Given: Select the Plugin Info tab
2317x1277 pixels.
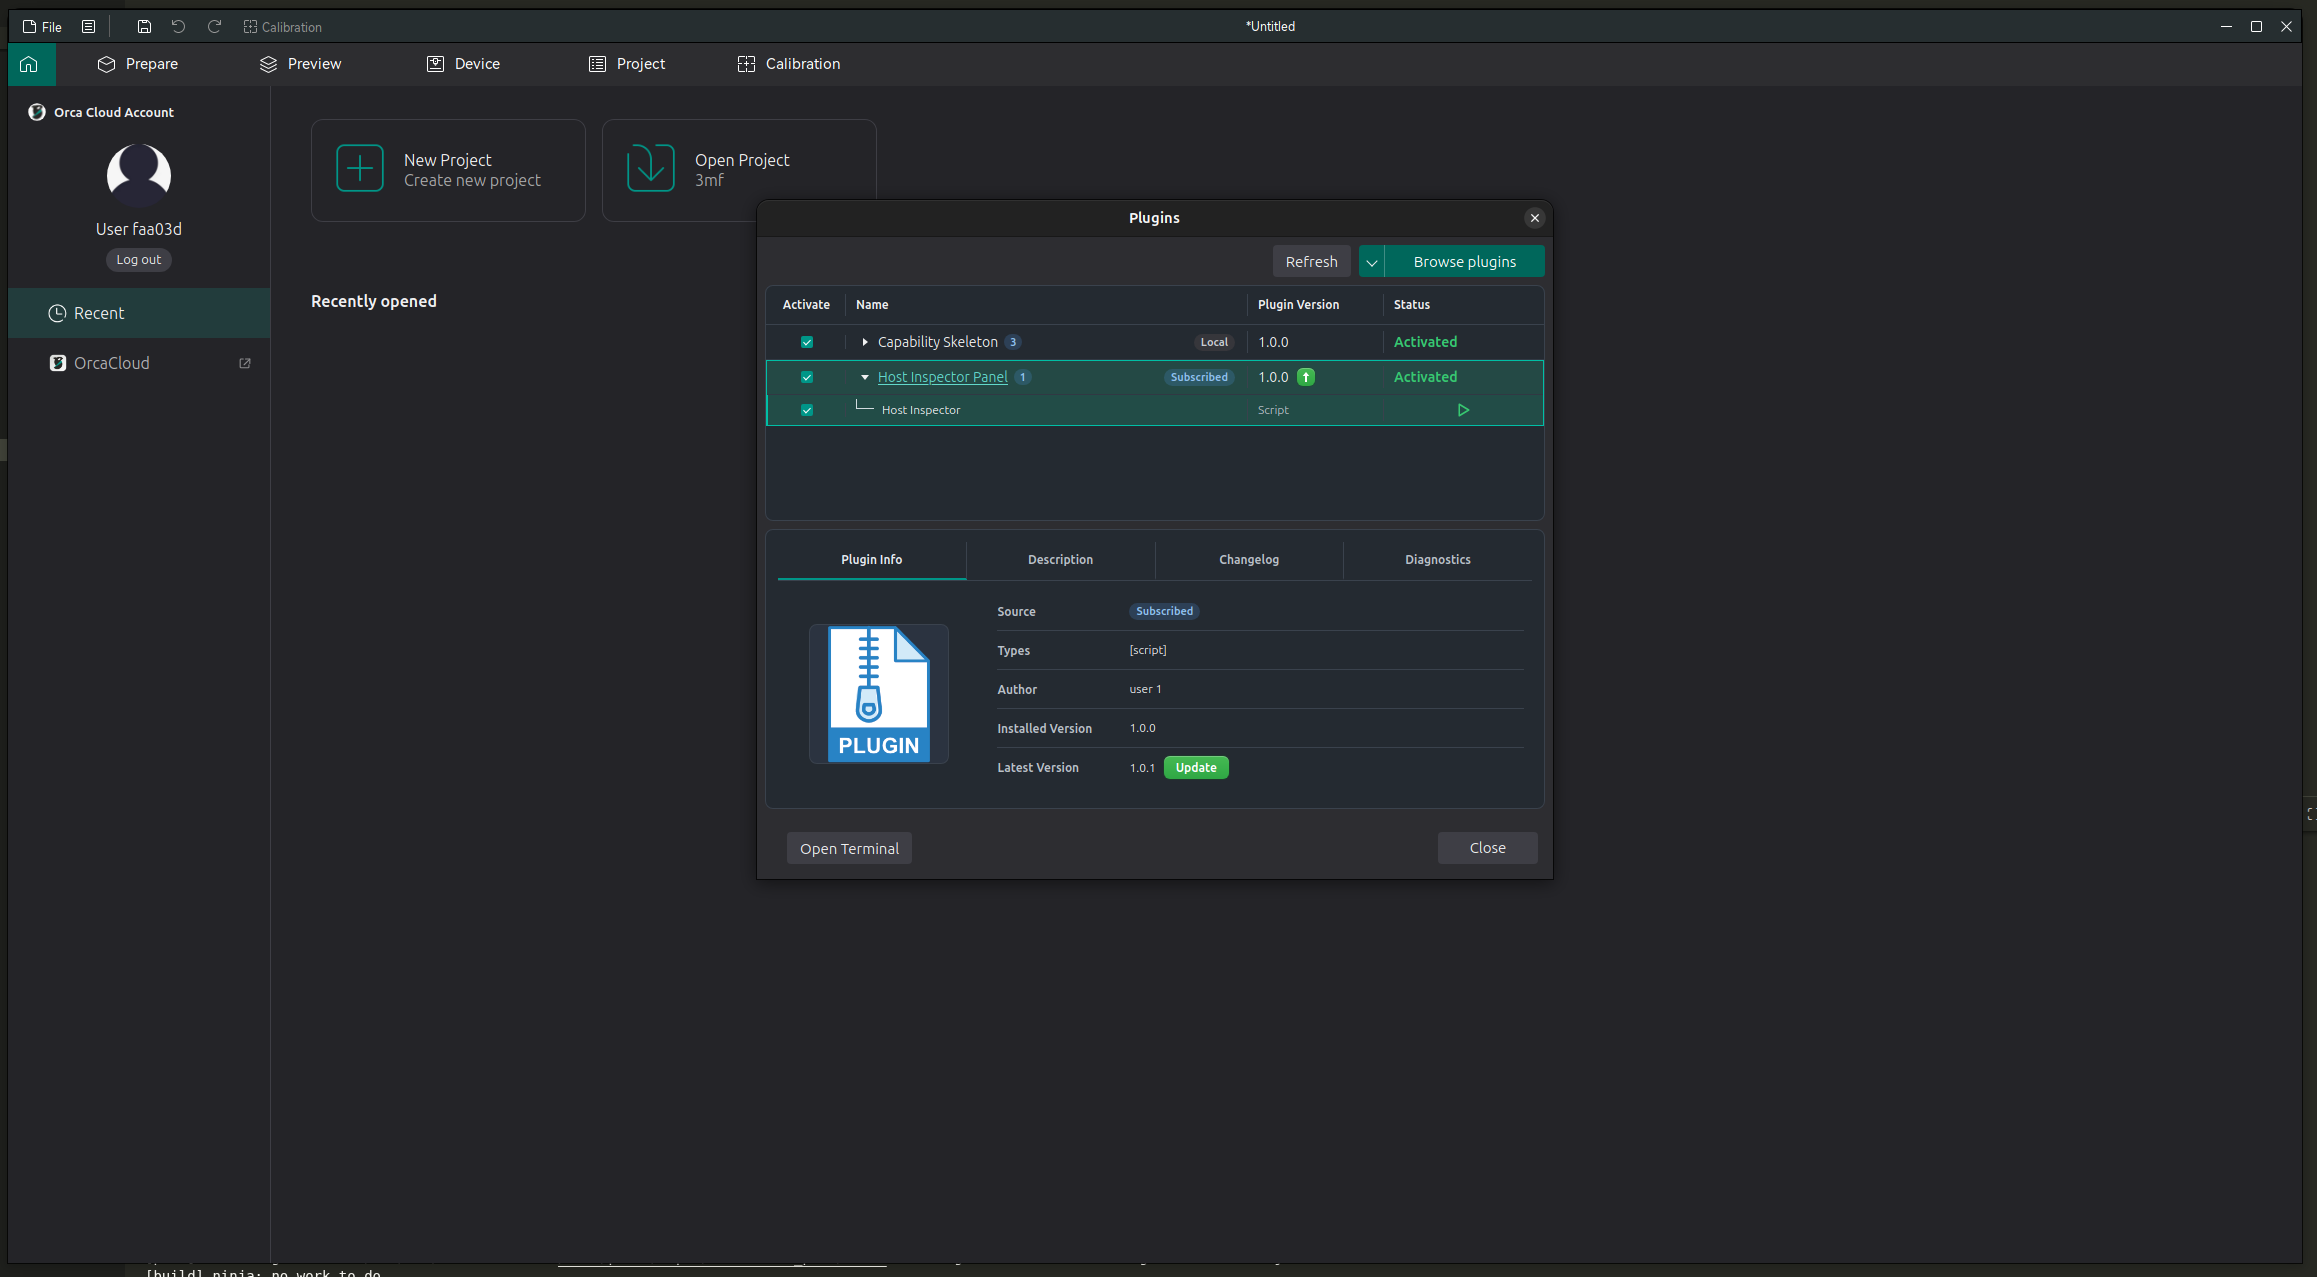Looking at the screenshot, I should [x=872, y=560].
